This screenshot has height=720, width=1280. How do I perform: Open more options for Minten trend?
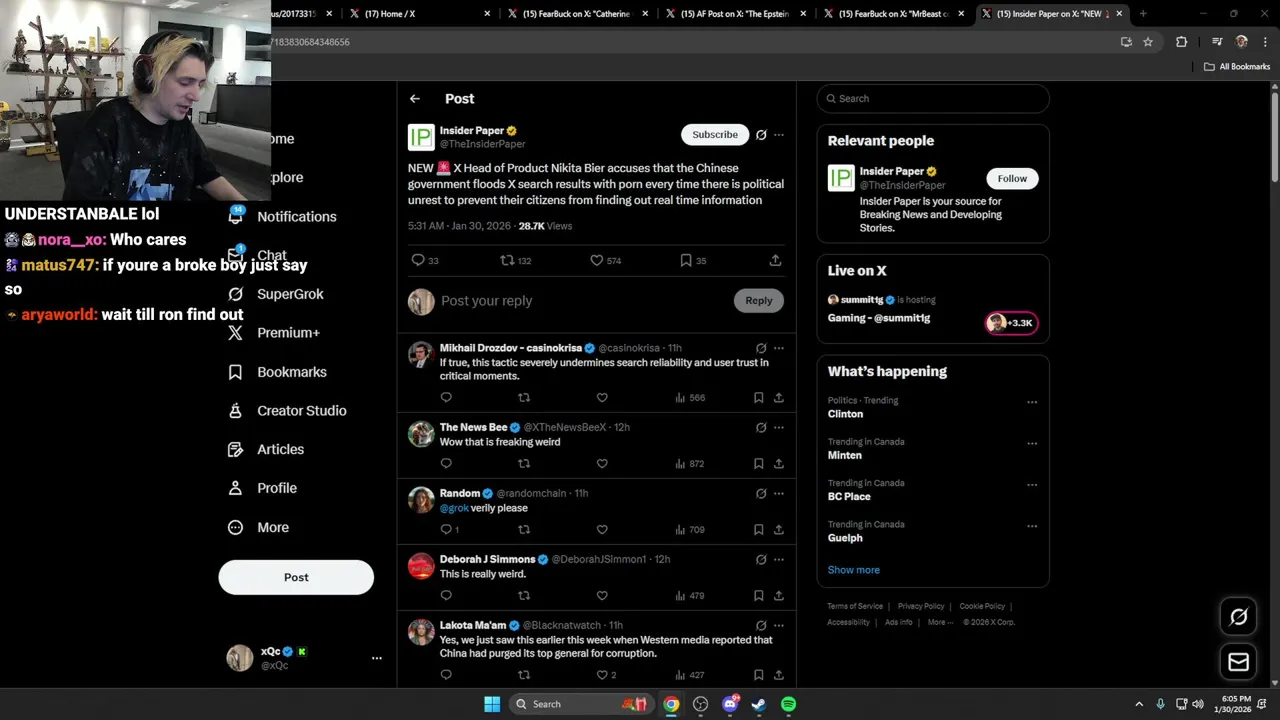point(1032,444)
